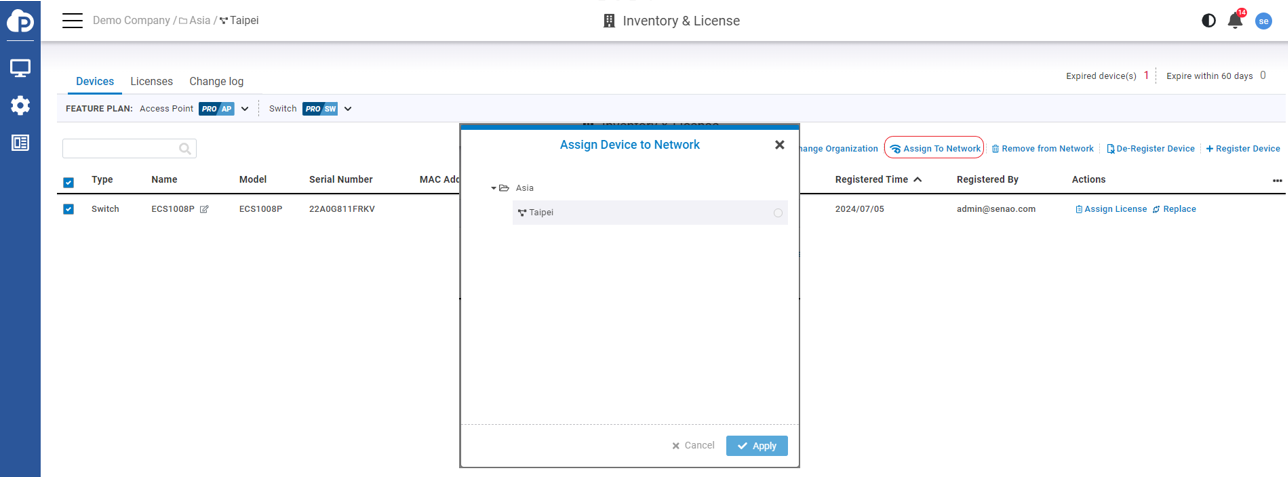Open the table column options ellipsis
The height and width of the screenshot is (477, 1288).
coord(1277,180)
